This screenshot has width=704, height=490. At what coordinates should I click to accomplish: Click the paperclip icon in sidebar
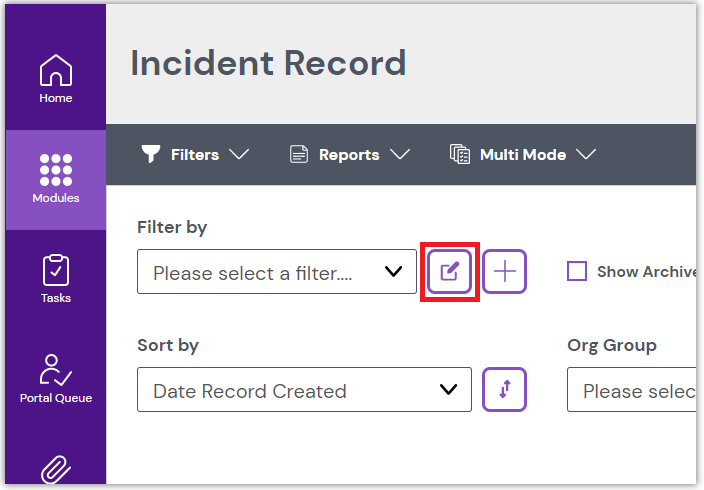56,470
